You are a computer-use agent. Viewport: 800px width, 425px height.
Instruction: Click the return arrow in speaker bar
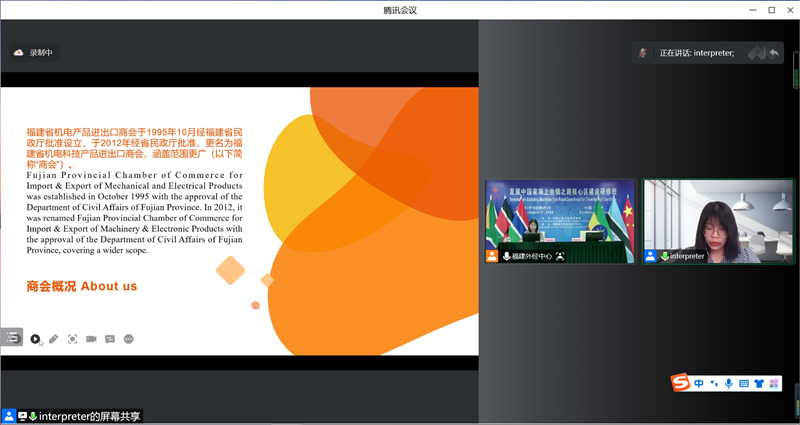coord(773,52)
